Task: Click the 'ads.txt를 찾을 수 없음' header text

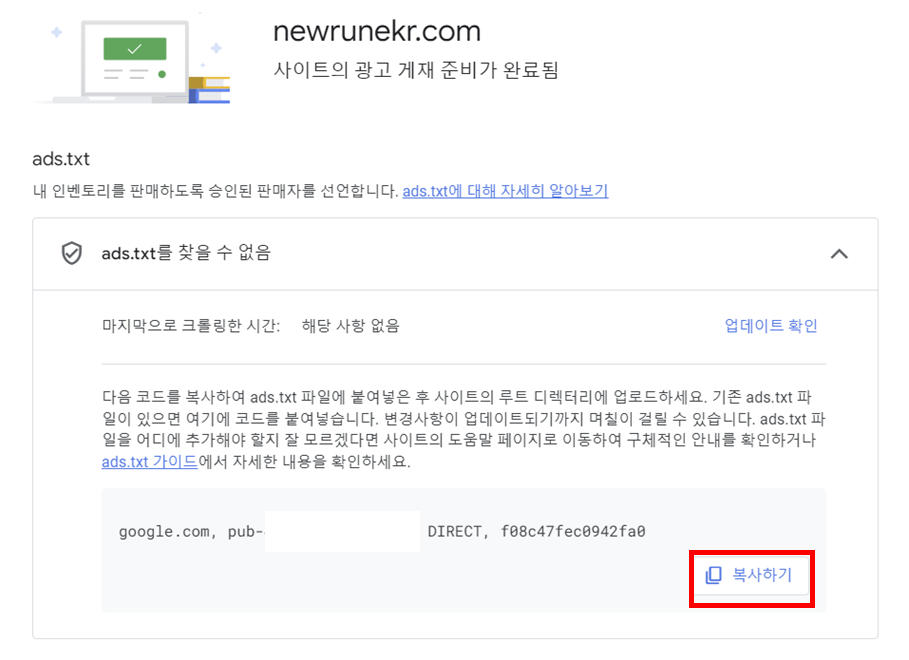Action: tap(186, 253)
